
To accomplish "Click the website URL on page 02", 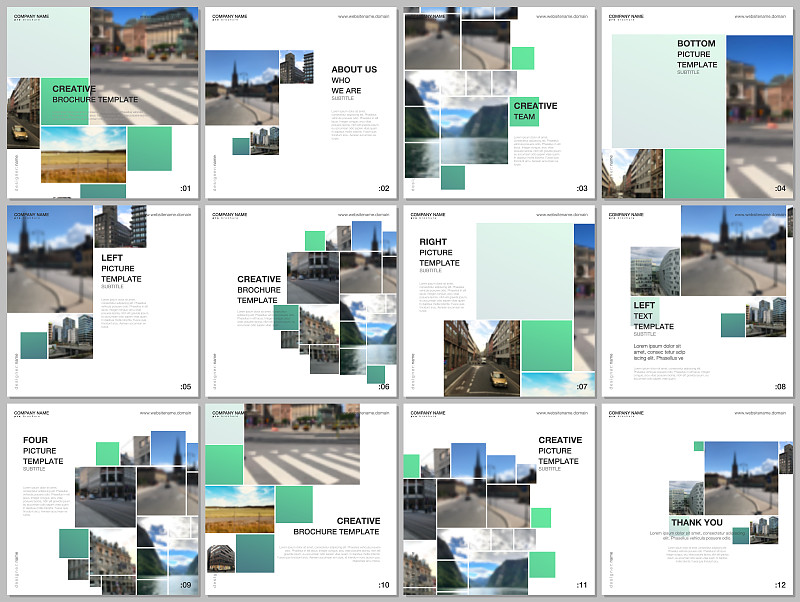I will 363,16.
